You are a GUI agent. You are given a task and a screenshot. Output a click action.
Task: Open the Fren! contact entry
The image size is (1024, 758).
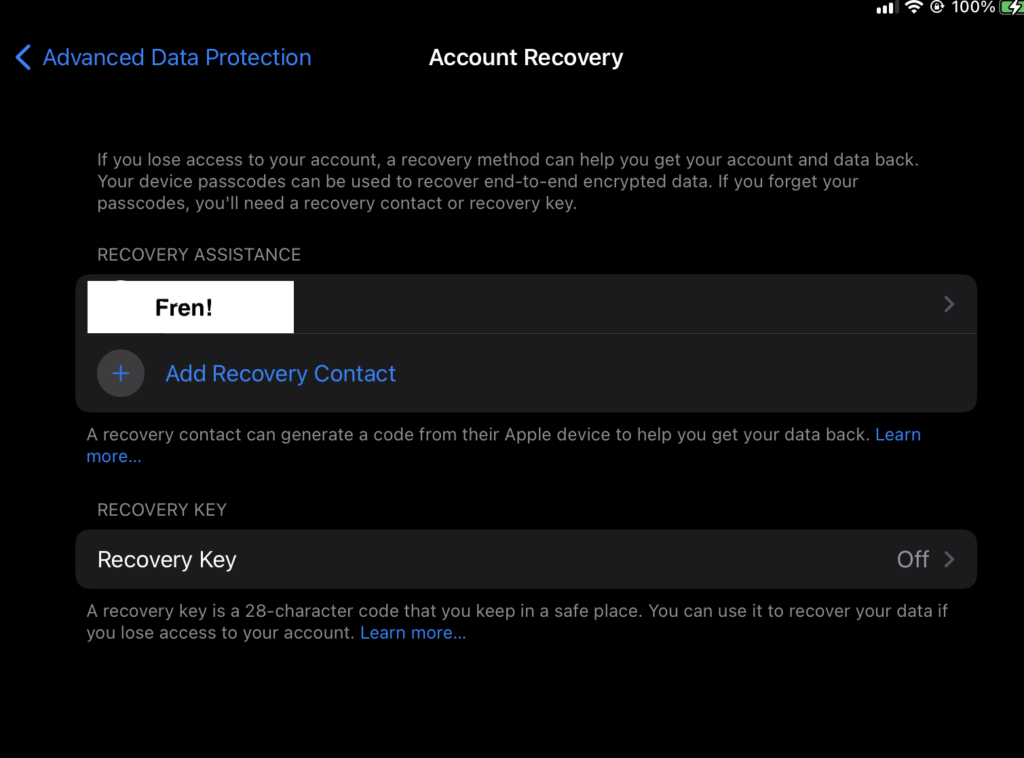[x=526, y=304]
